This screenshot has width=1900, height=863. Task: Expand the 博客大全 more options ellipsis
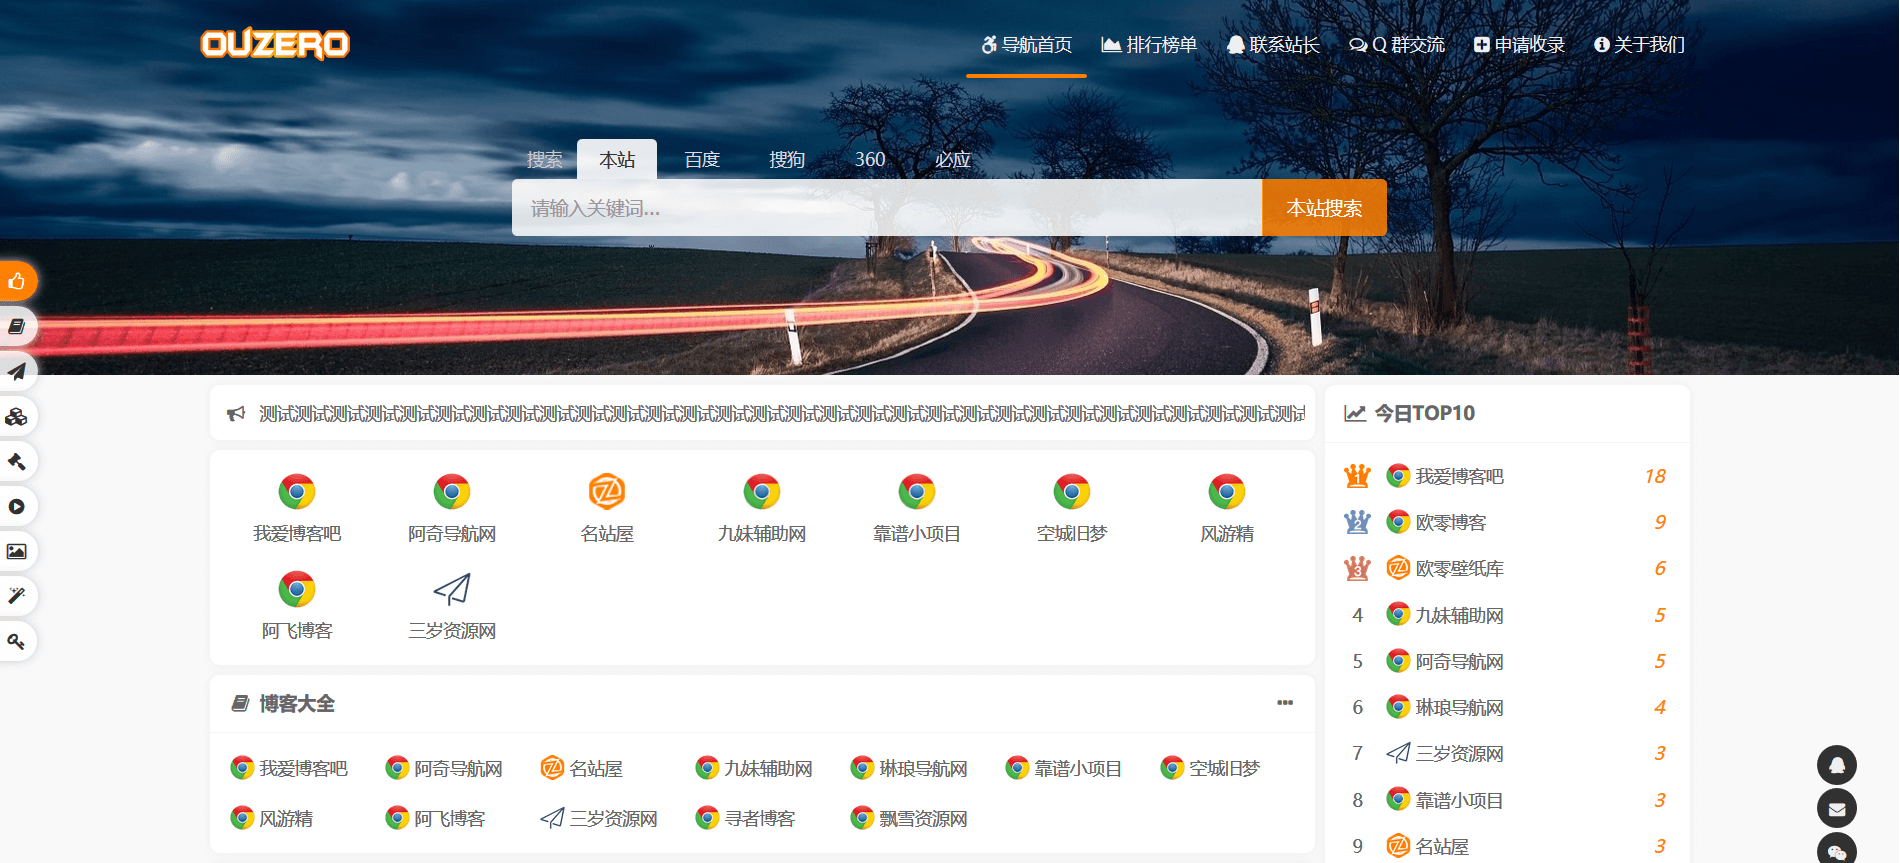[x=1285, y=703]
